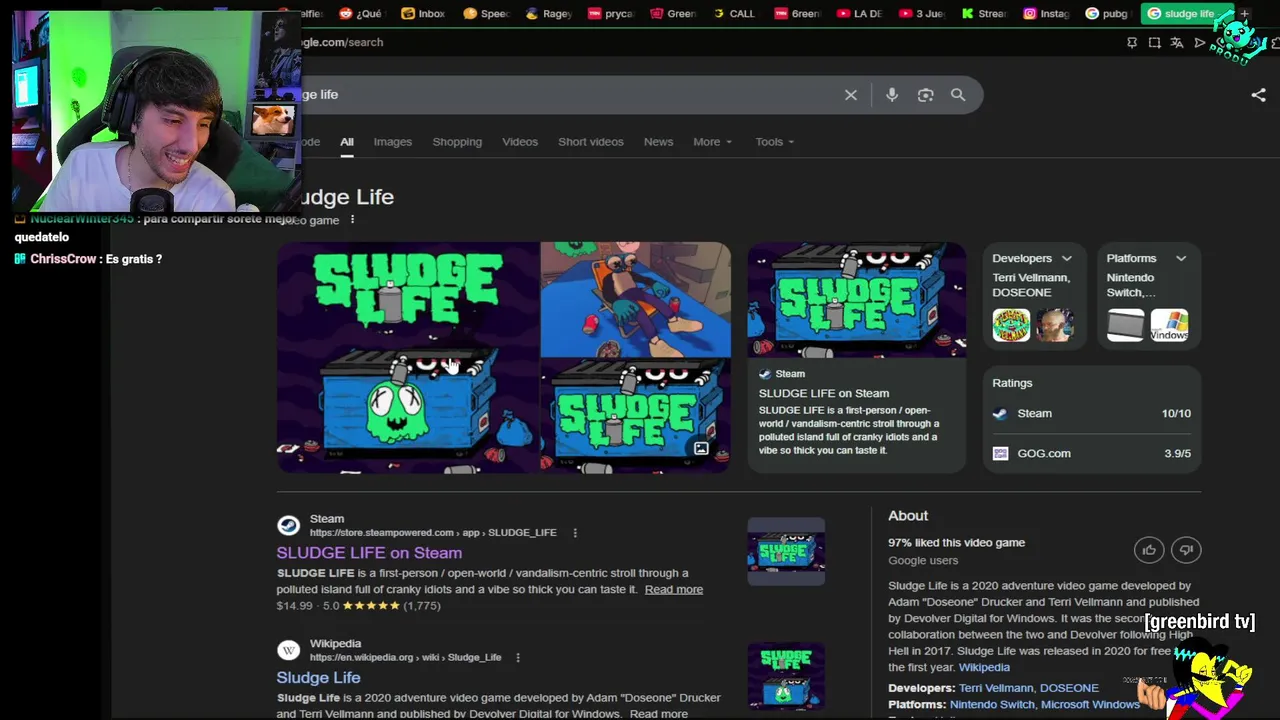
Task: Open the three-dot menu beside the Wikipedia result URL
Action: [x=518, y=658]
